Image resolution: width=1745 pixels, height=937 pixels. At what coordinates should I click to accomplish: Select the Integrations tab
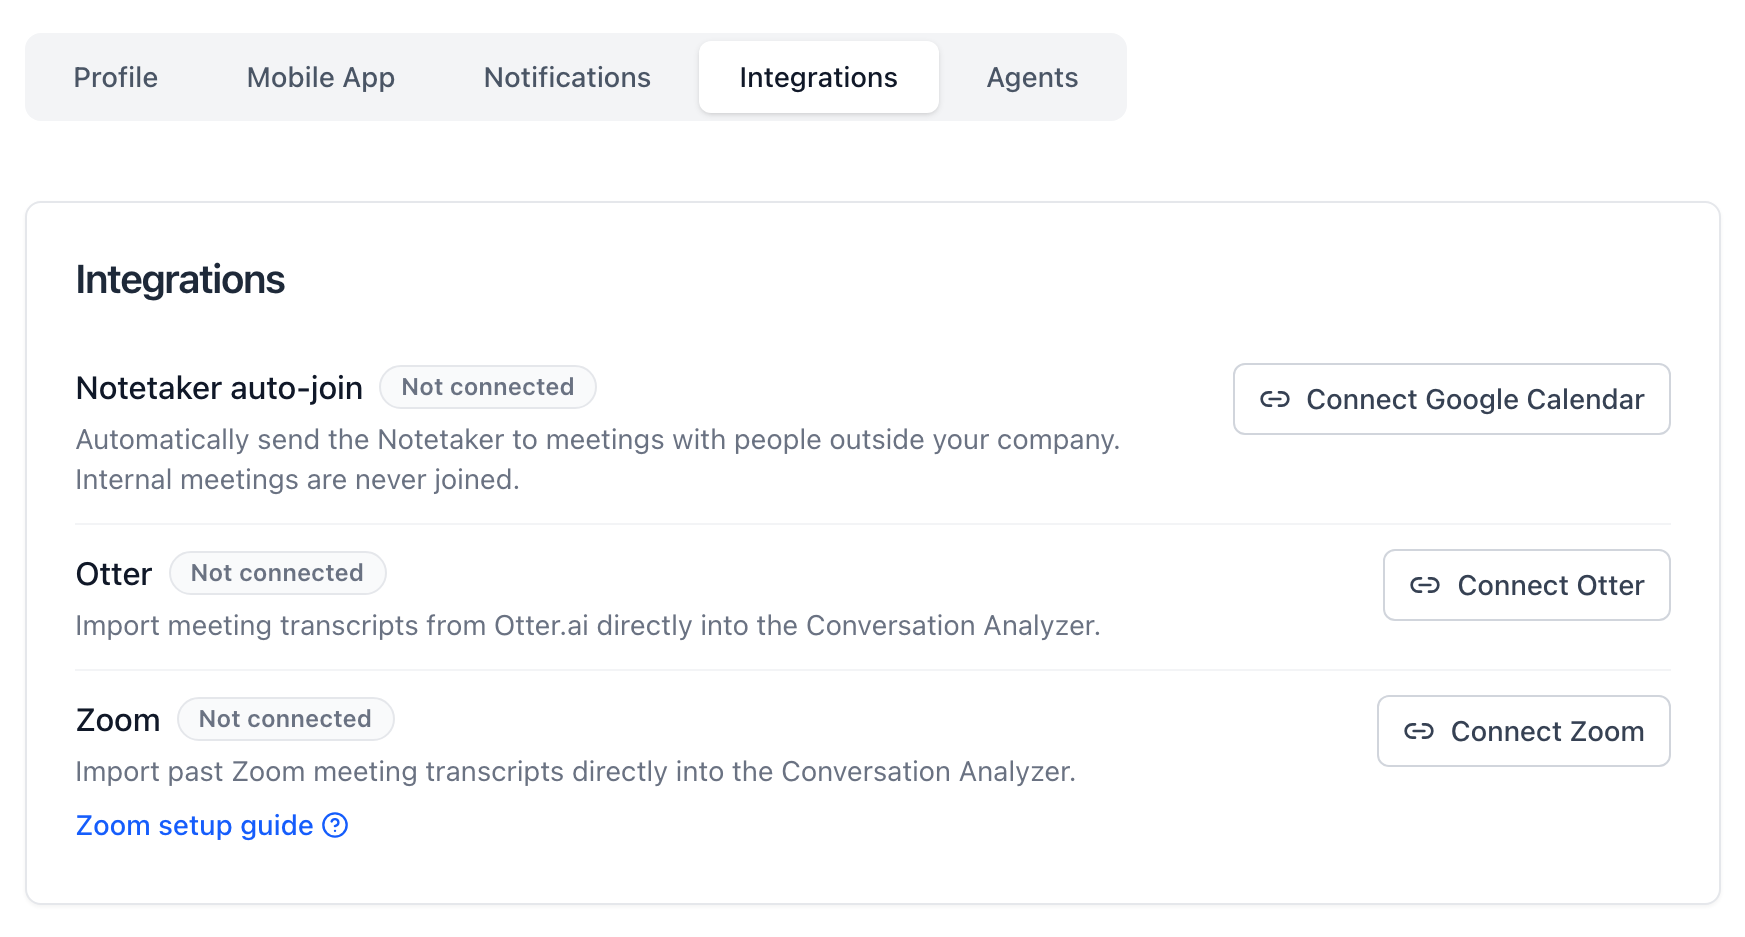point(818,77)
